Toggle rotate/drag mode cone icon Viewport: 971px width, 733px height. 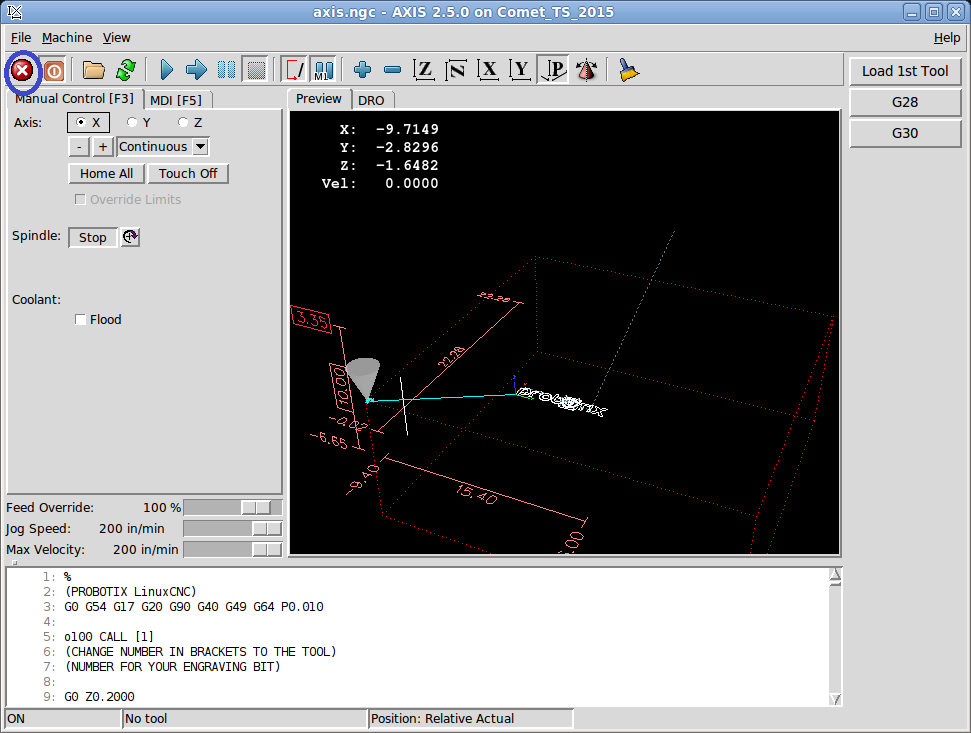click(x=587, y=70)
